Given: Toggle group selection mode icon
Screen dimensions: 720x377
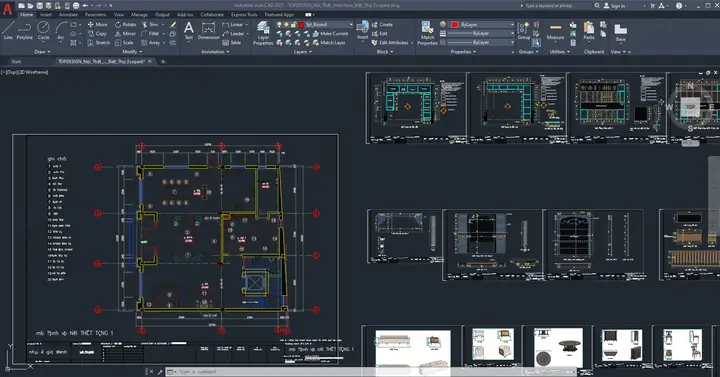Looking at the screenshot, I should (x=536, y=43).
